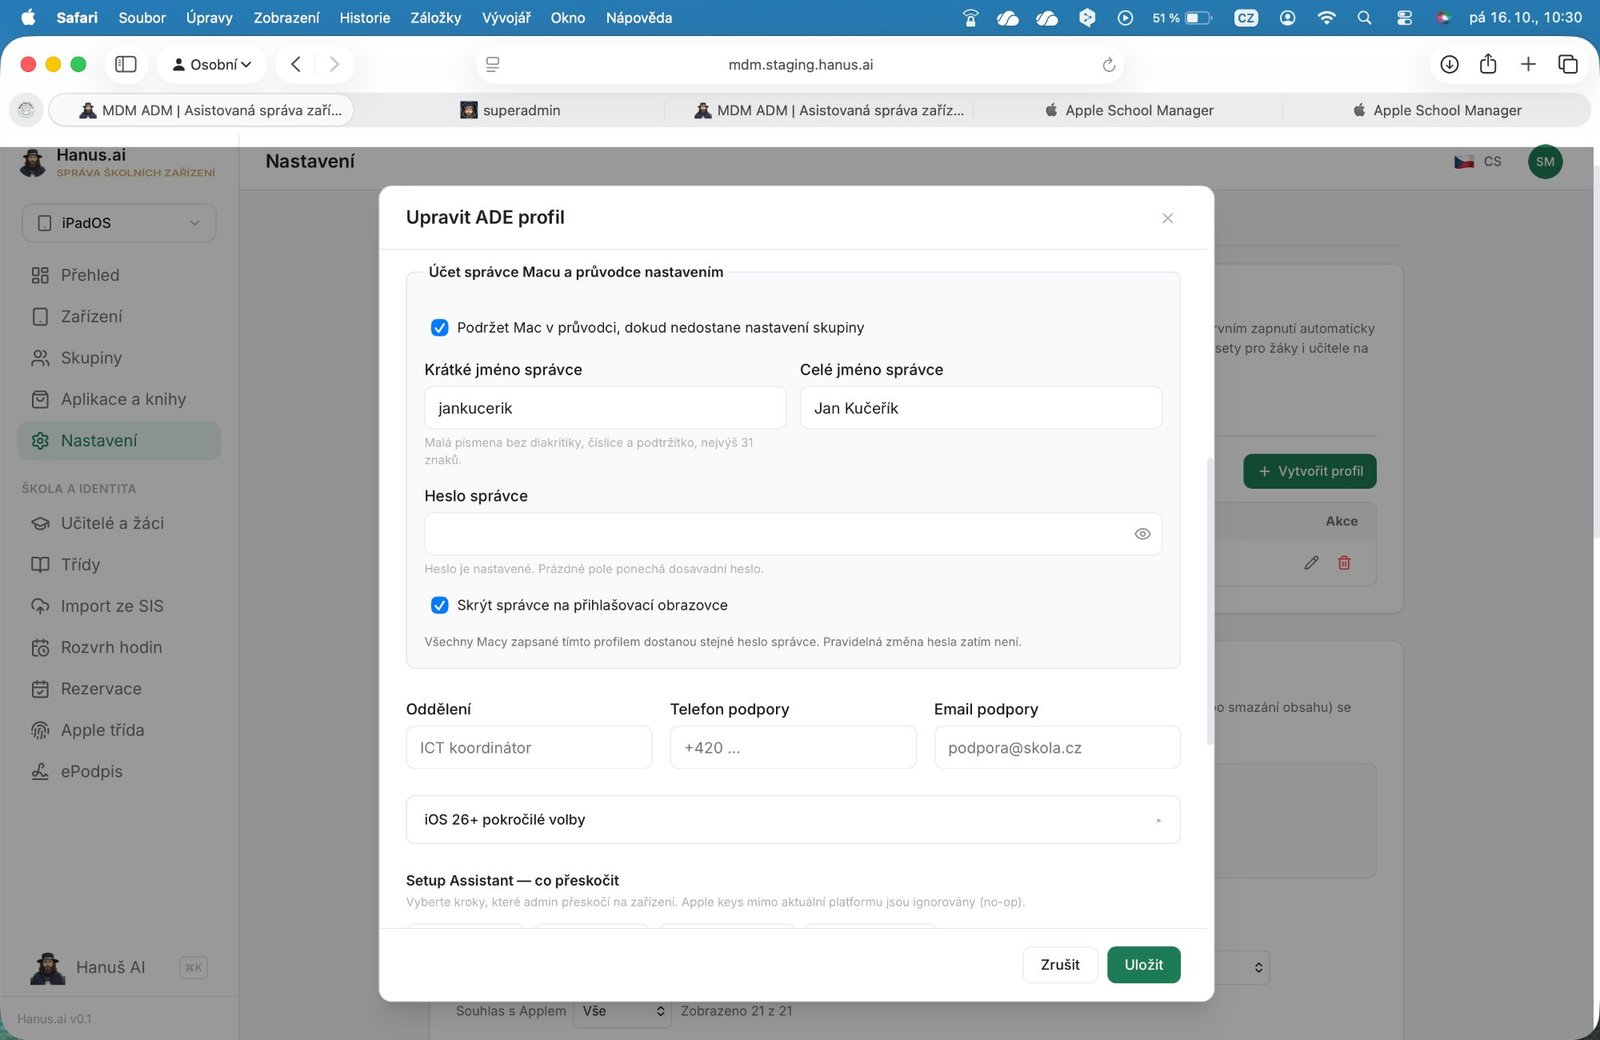Switch language via CS flag
This screenshot has width=1600, height=1040.
coord(1478,162)
